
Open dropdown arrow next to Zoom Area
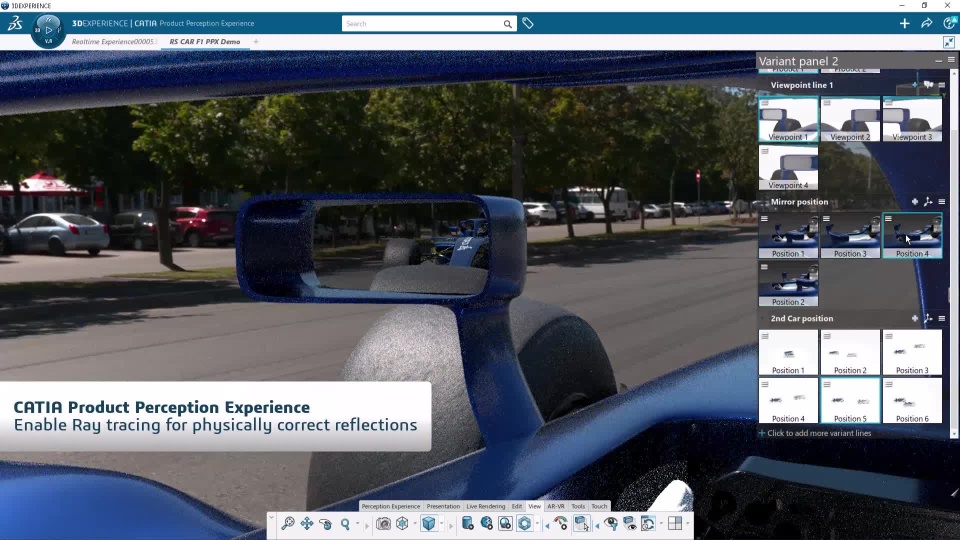[x=358, y=524]
